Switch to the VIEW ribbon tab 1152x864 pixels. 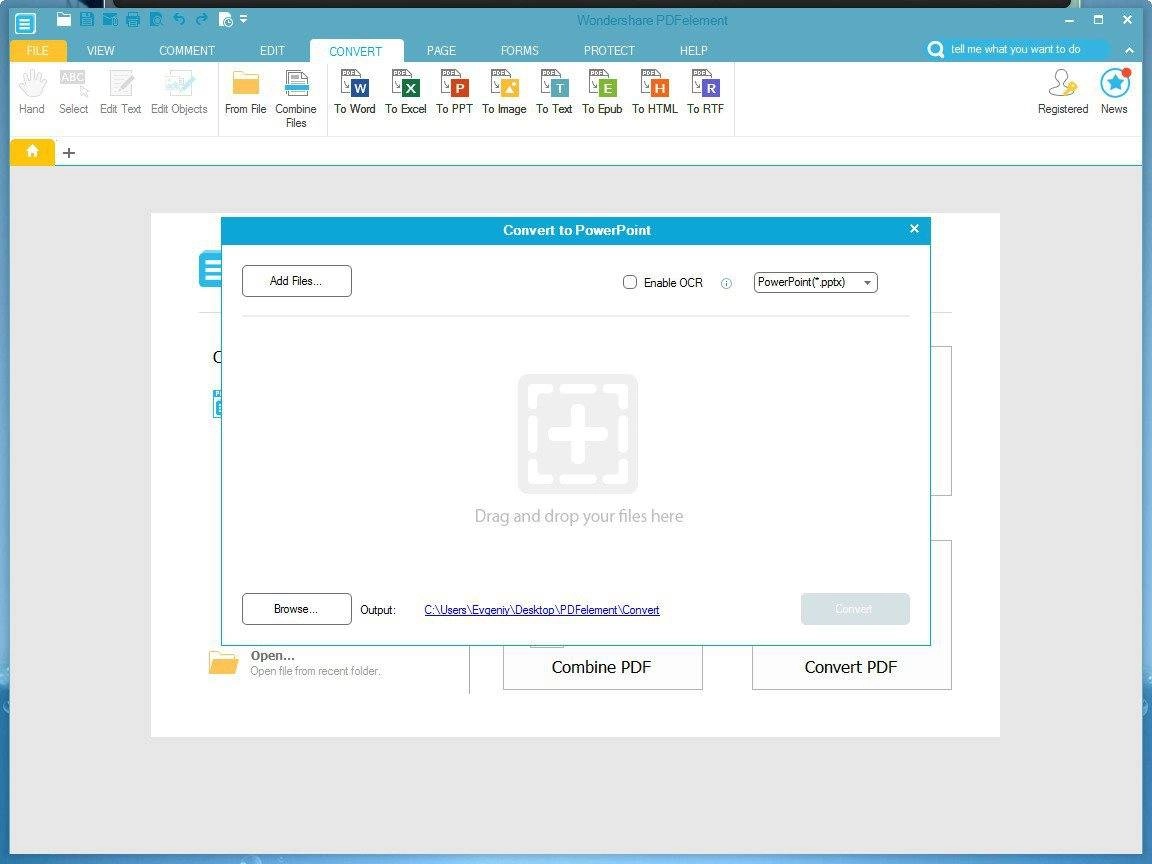pyautogui.click(x=101, y=51)
